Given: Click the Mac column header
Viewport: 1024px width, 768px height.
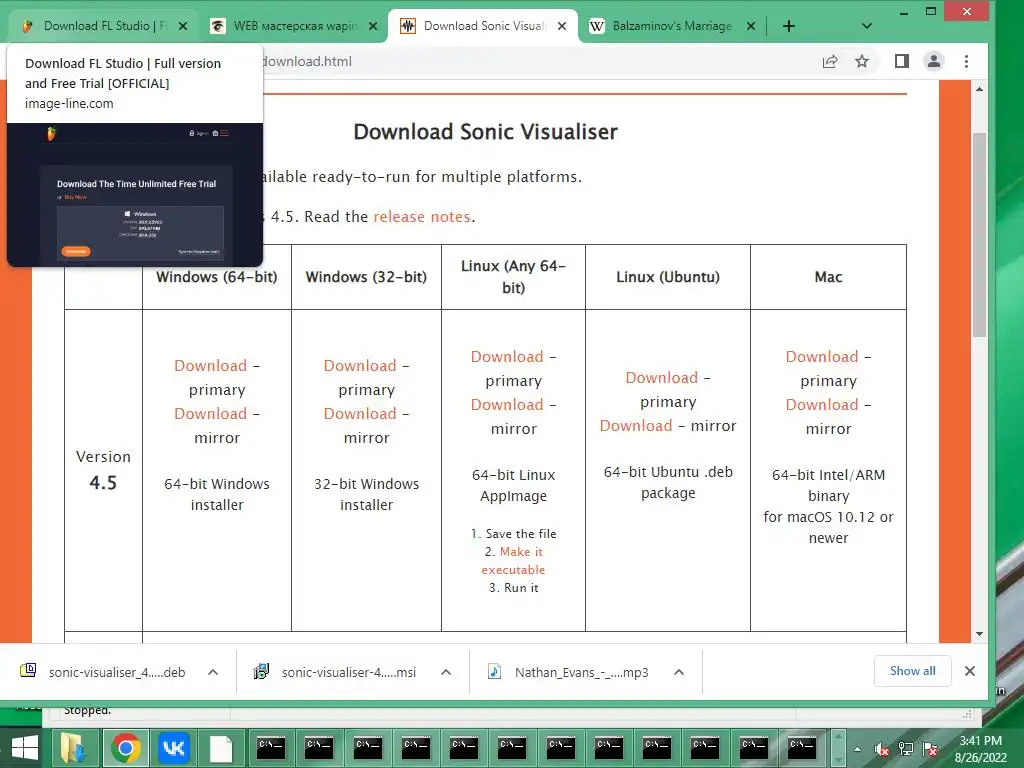Looking at the screenshot, I should (x=828, y=277).
